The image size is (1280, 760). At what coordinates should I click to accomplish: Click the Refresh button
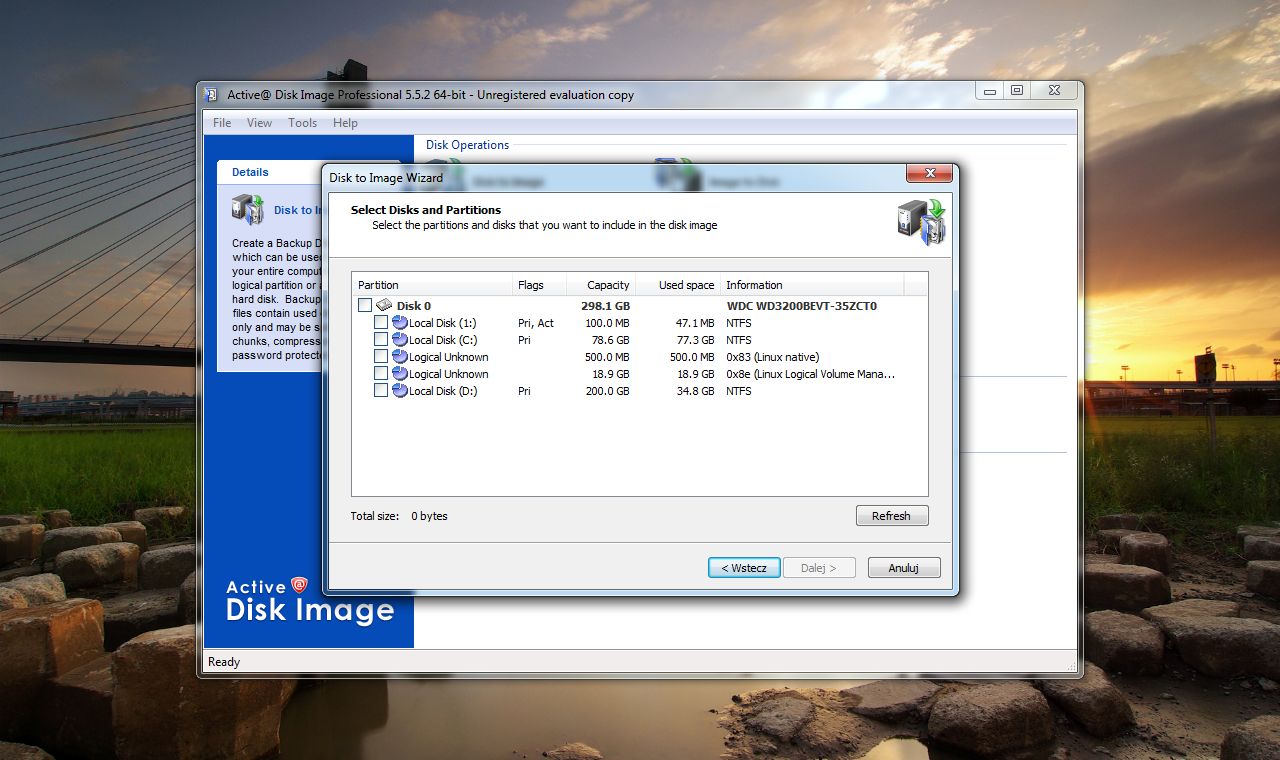pyautogui.click(x=892, y=516)
